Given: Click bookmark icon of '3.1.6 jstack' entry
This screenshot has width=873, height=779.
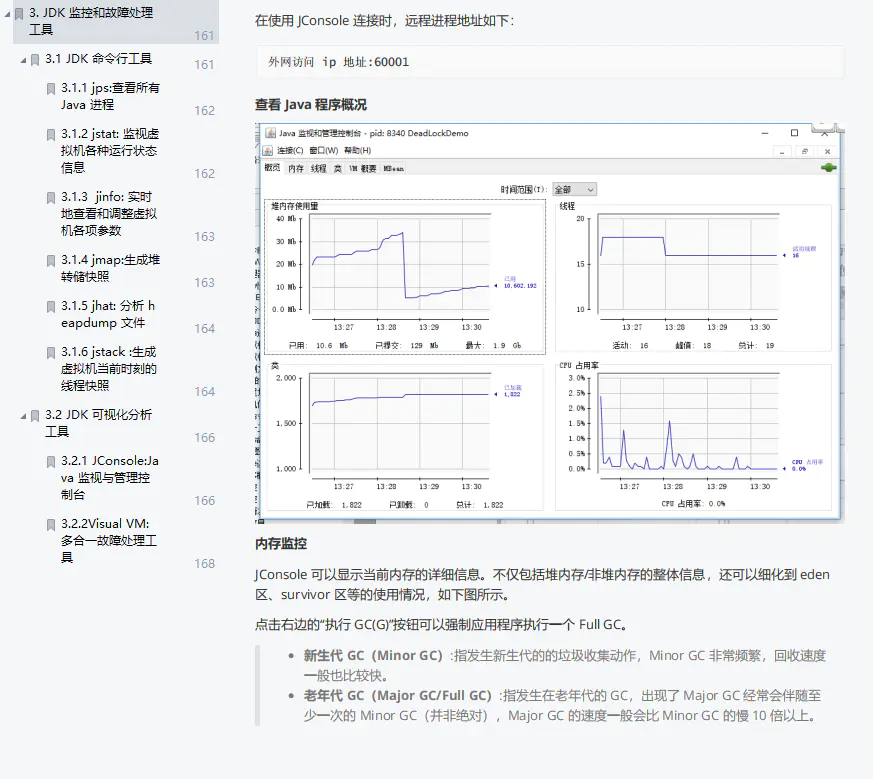Looking at the screenshot, I should pos(51,353).
